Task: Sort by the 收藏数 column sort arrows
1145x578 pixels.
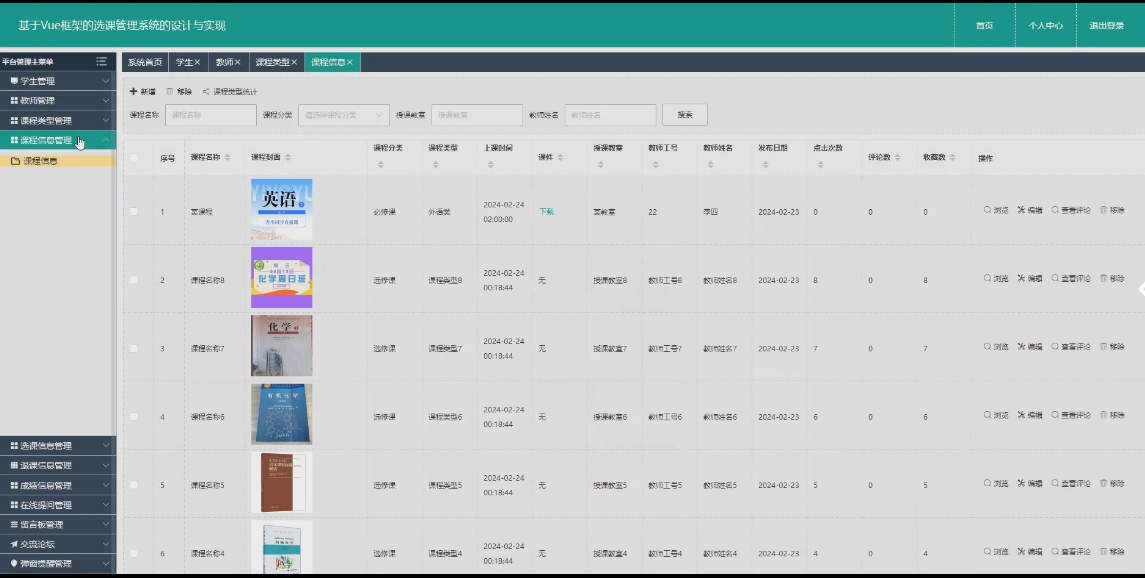Action: (952, 158)
